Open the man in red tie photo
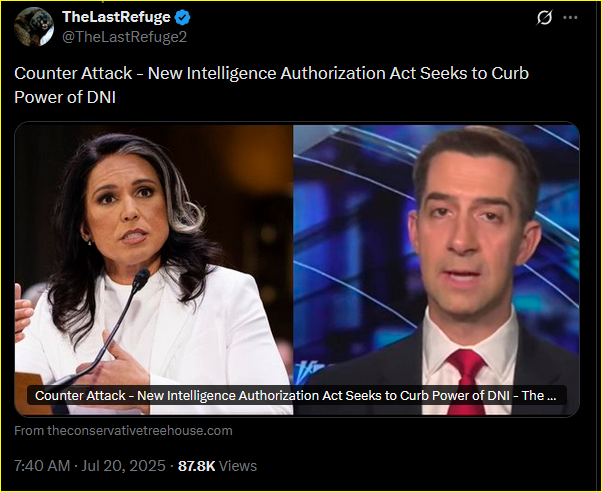This screenshot has height=492, width=602. [x=437, y=270]
